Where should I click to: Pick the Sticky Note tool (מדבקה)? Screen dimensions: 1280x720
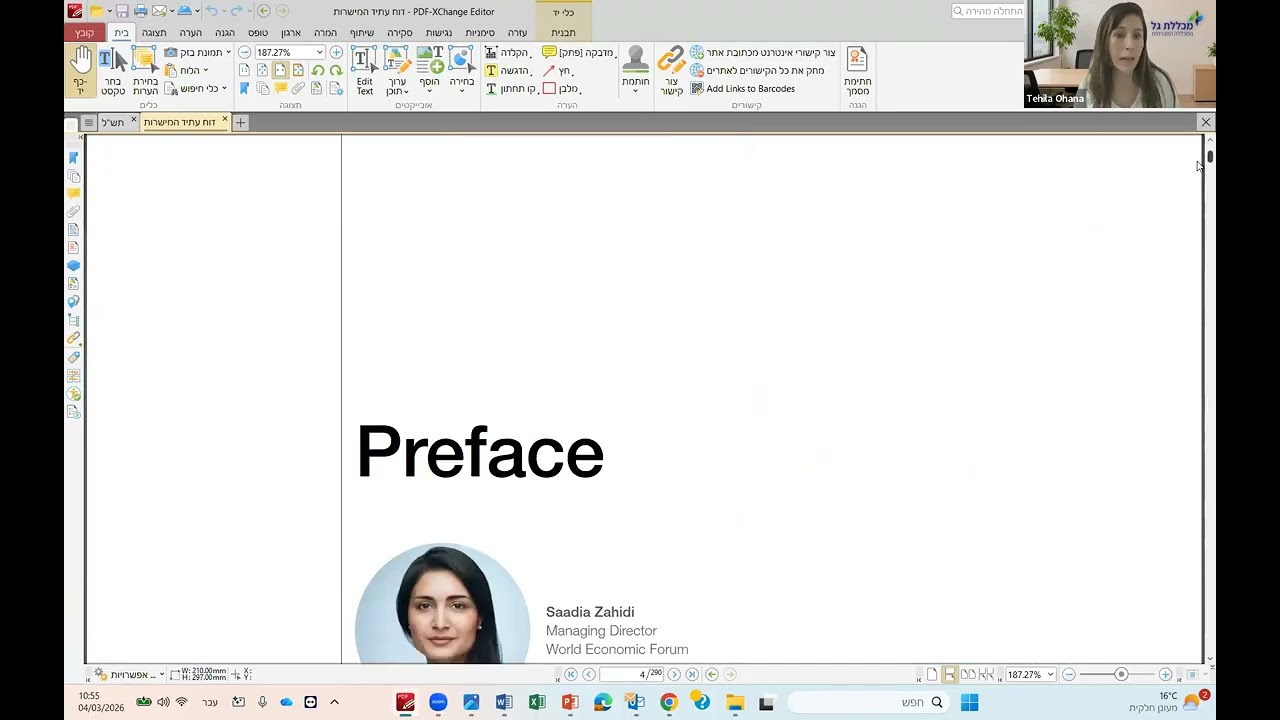[578, 52]
